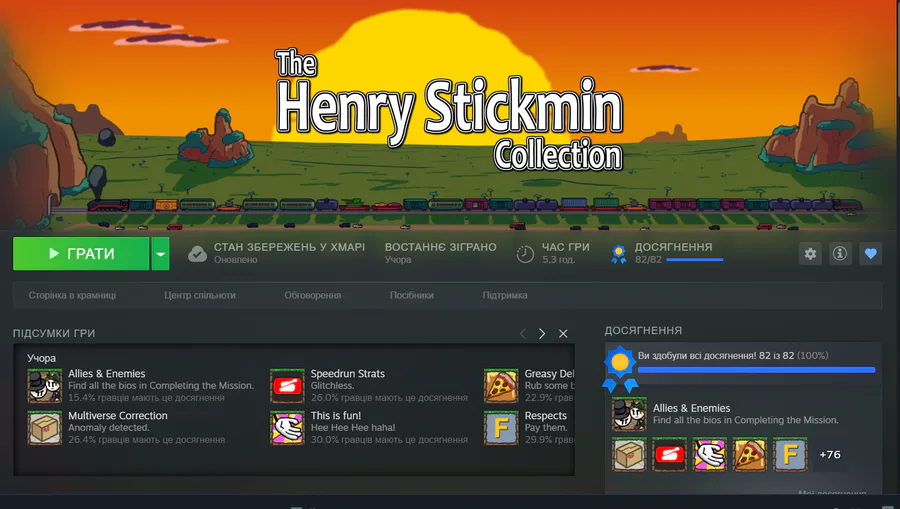Click the F icon in ДОСЯГНЕННЯ panel
900x509 pixels.
pyautogui.click(x=790, y=454)
